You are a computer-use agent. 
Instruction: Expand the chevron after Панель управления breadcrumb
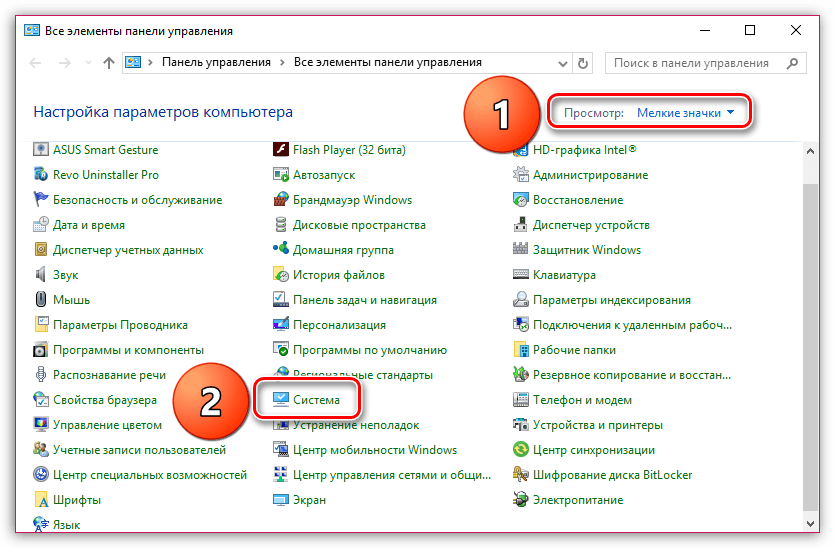pos(282,63)
